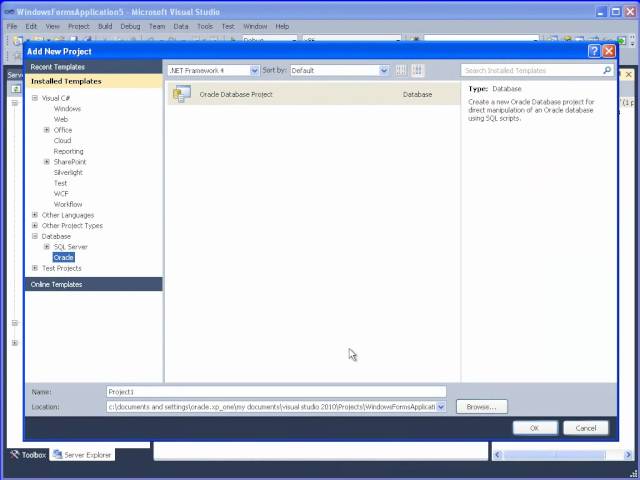Screen dimensions: 640x480
Task: Open the Debug menu
Action: pyautogui.click(x=130, y=26)
